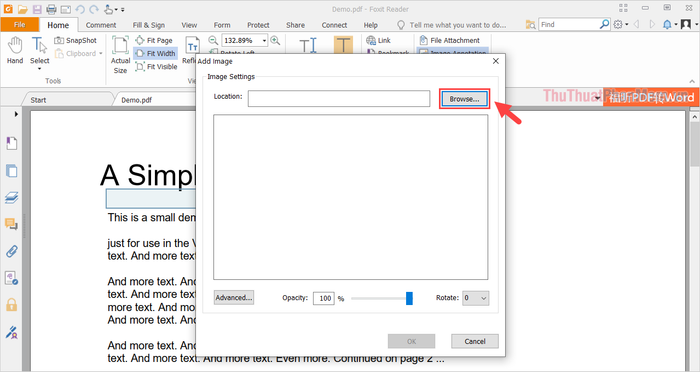
Task: Click the zoom out magnifier
Action: click(213, 40)
